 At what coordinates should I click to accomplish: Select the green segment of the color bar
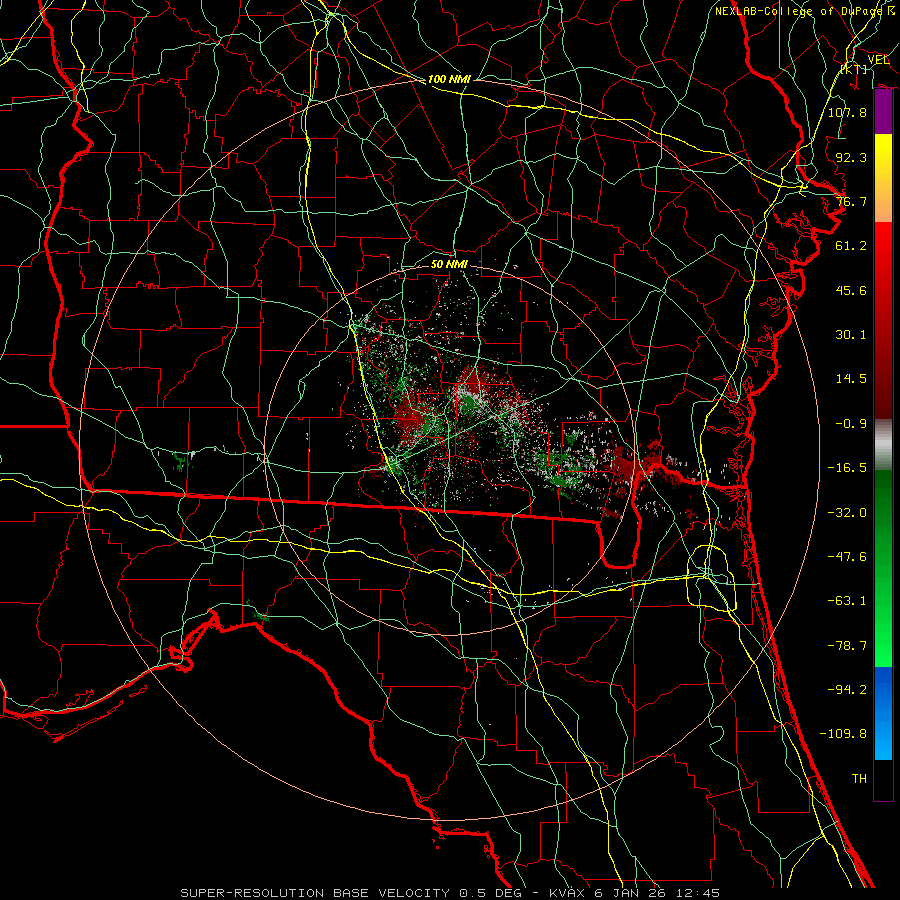point(883,568)
